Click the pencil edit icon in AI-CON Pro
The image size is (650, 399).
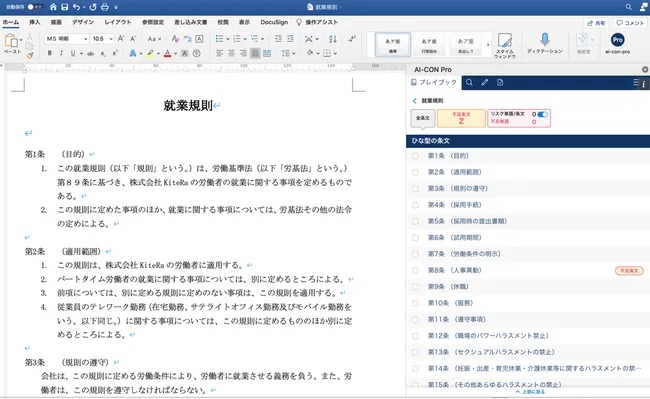coord(485,82)
